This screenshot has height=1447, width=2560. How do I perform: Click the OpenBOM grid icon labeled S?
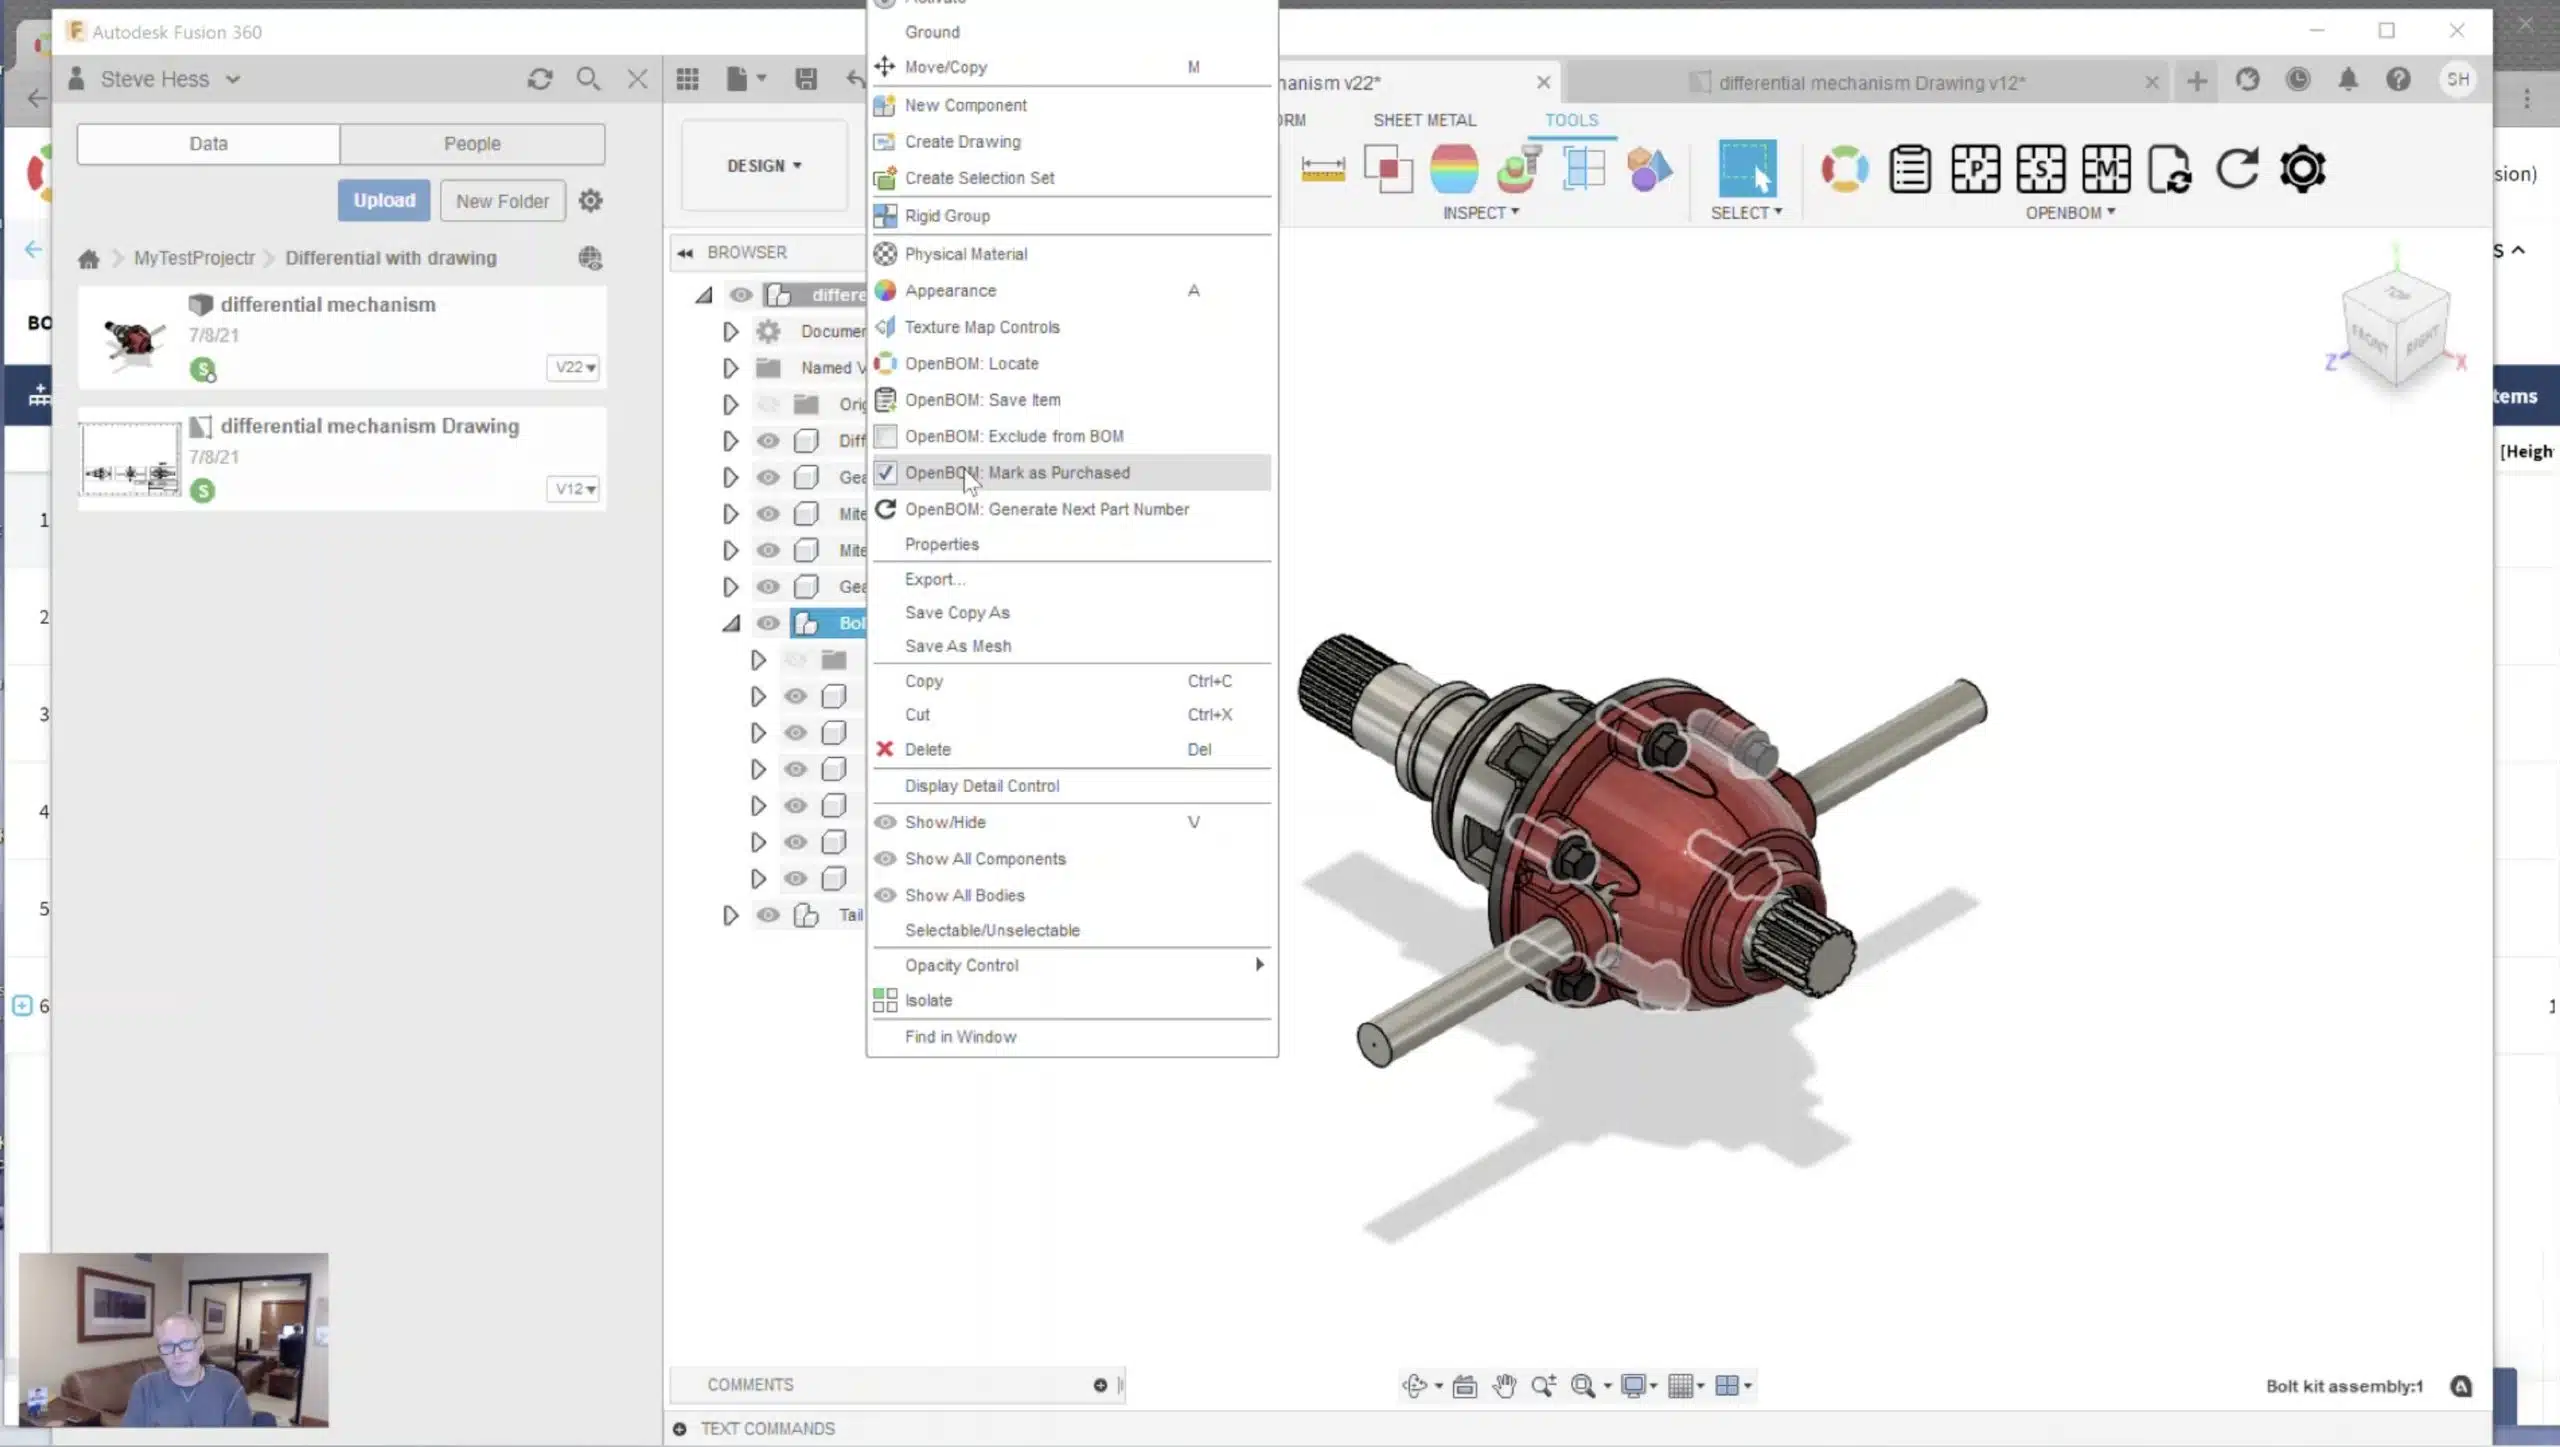coord(2040,169)
